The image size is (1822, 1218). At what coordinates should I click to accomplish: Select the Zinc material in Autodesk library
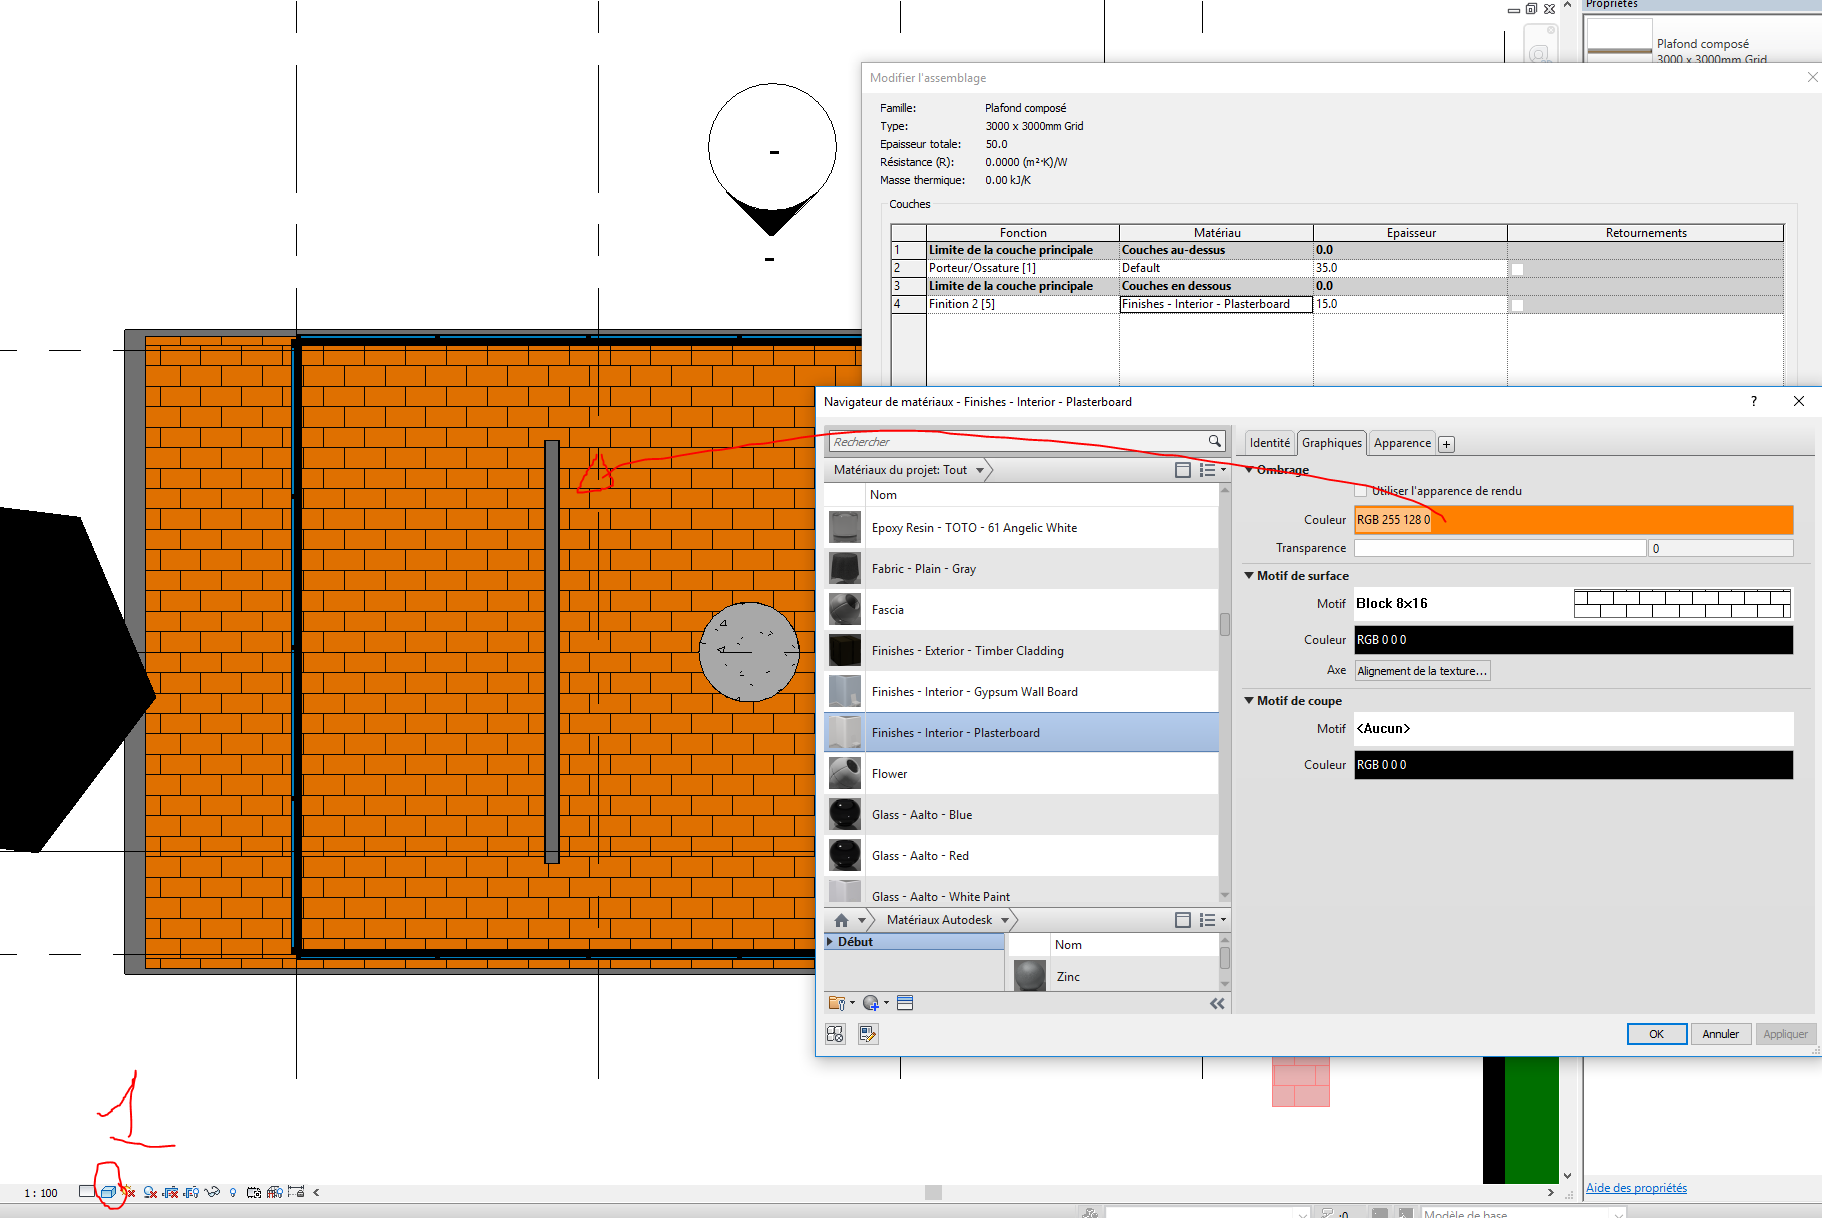pos(1113,976)
